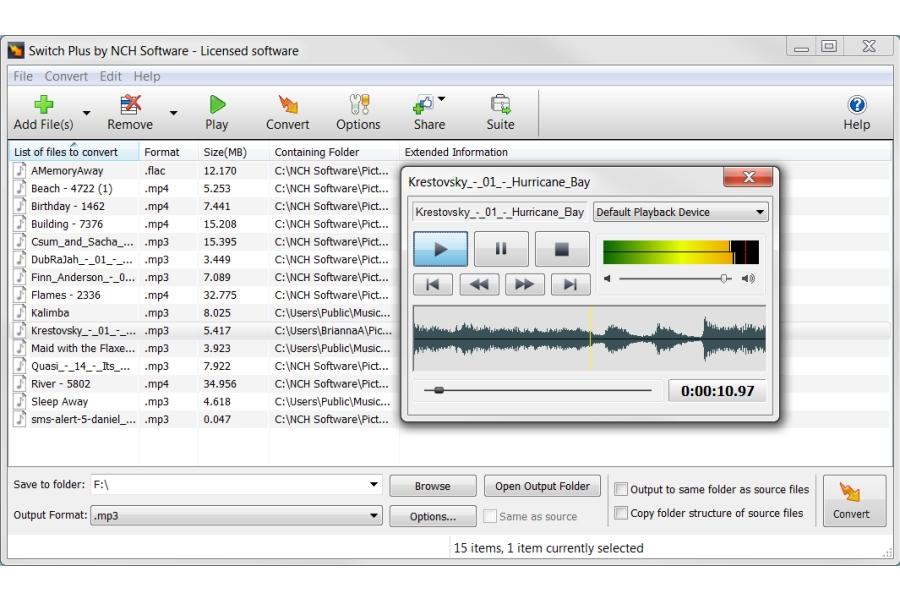This screenshot has width=900, height=600.
Task: Open the Suite toolbox icon
Action: tap(500, 104)
